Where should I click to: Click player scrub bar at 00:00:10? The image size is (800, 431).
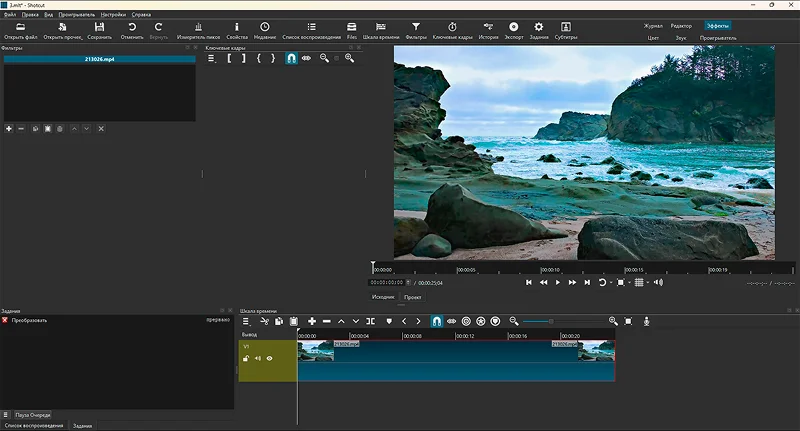[541, 269]
